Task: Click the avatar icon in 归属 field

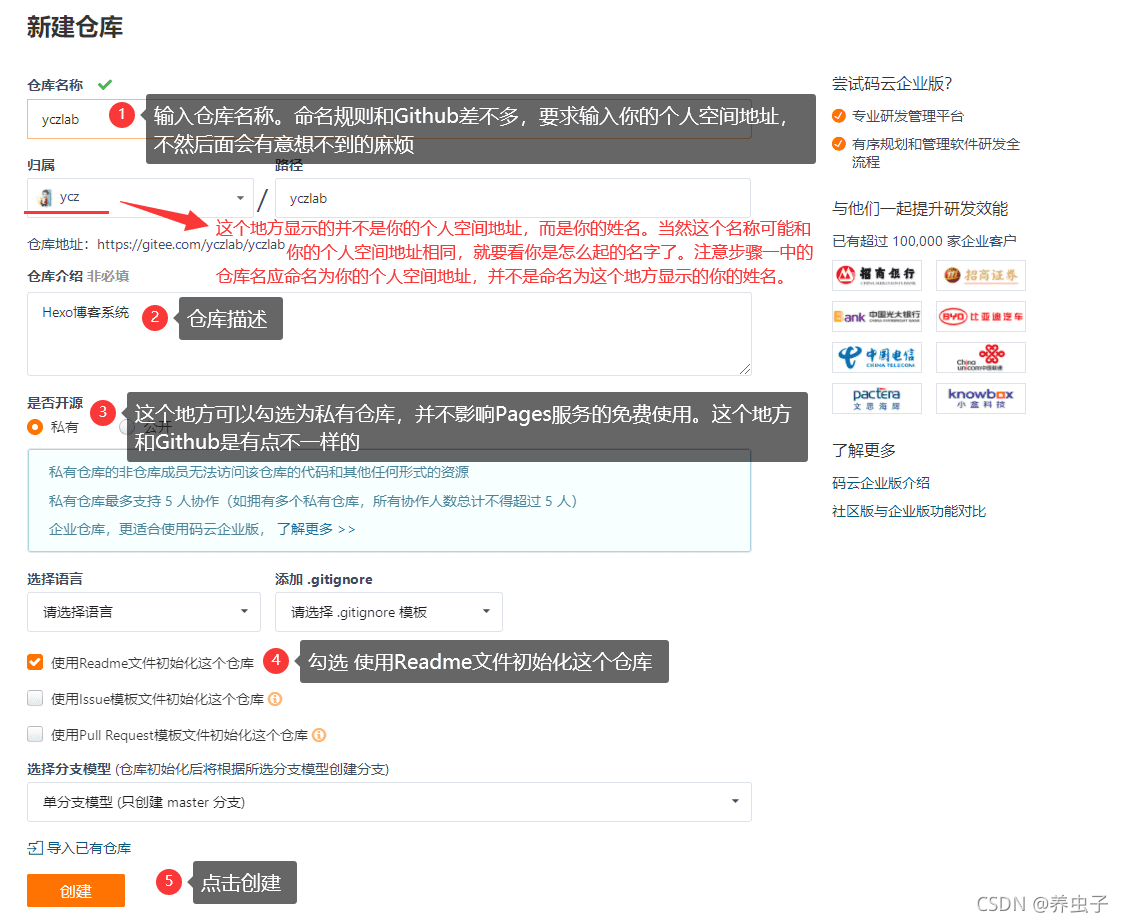Action: [x=42, y=197]
